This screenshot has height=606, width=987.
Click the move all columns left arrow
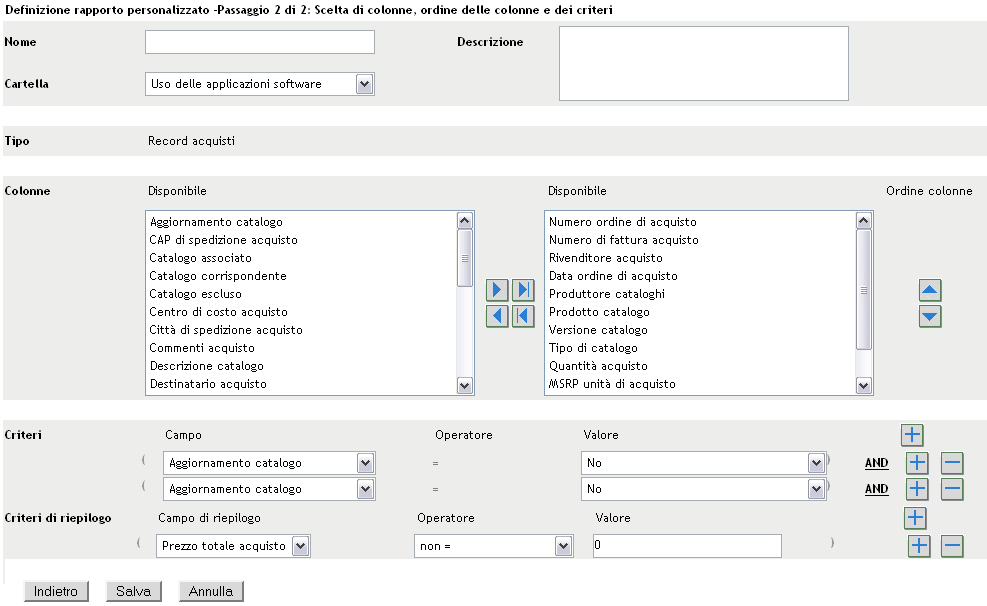[523, 316]
